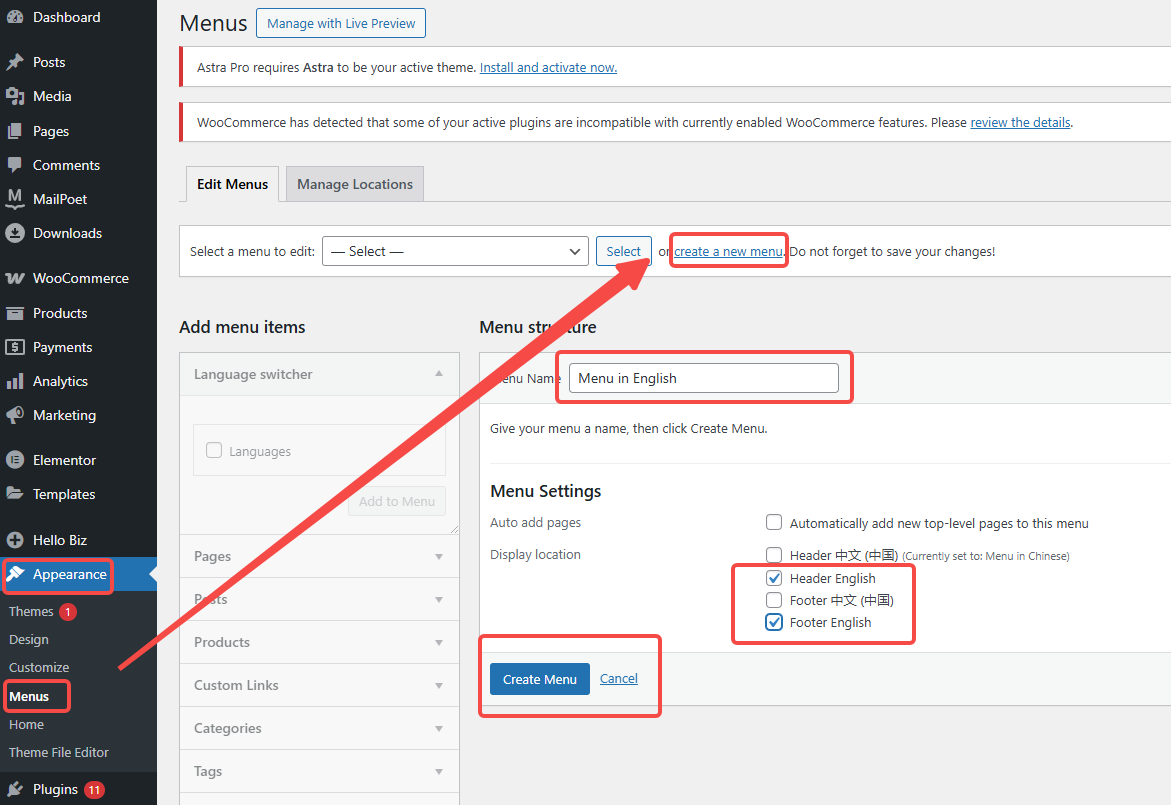Uncheck the Header English display location
Image resolution: width=1171 pixels, height=805 pixels.
tap(774, 578)
